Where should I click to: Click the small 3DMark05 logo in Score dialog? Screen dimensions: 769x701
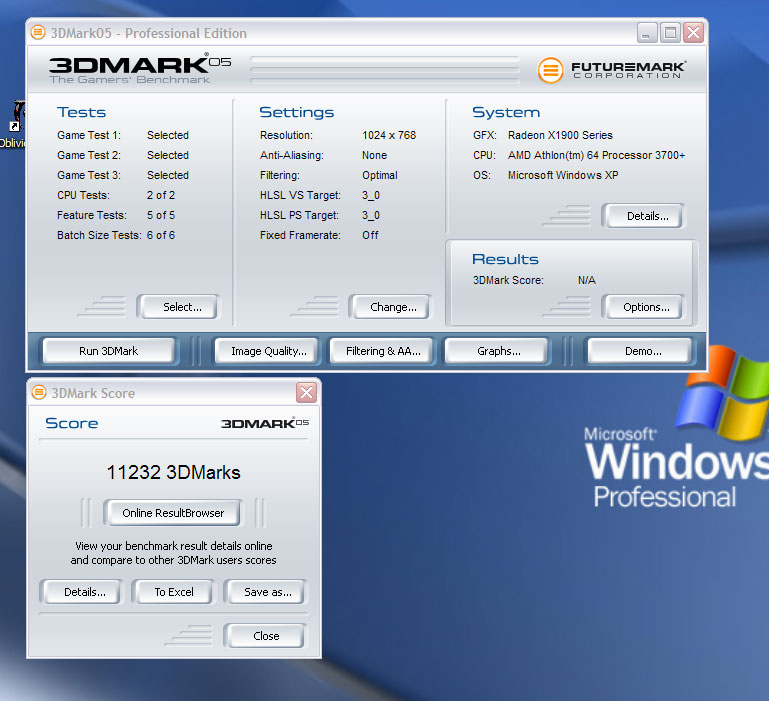click(265, 423)
